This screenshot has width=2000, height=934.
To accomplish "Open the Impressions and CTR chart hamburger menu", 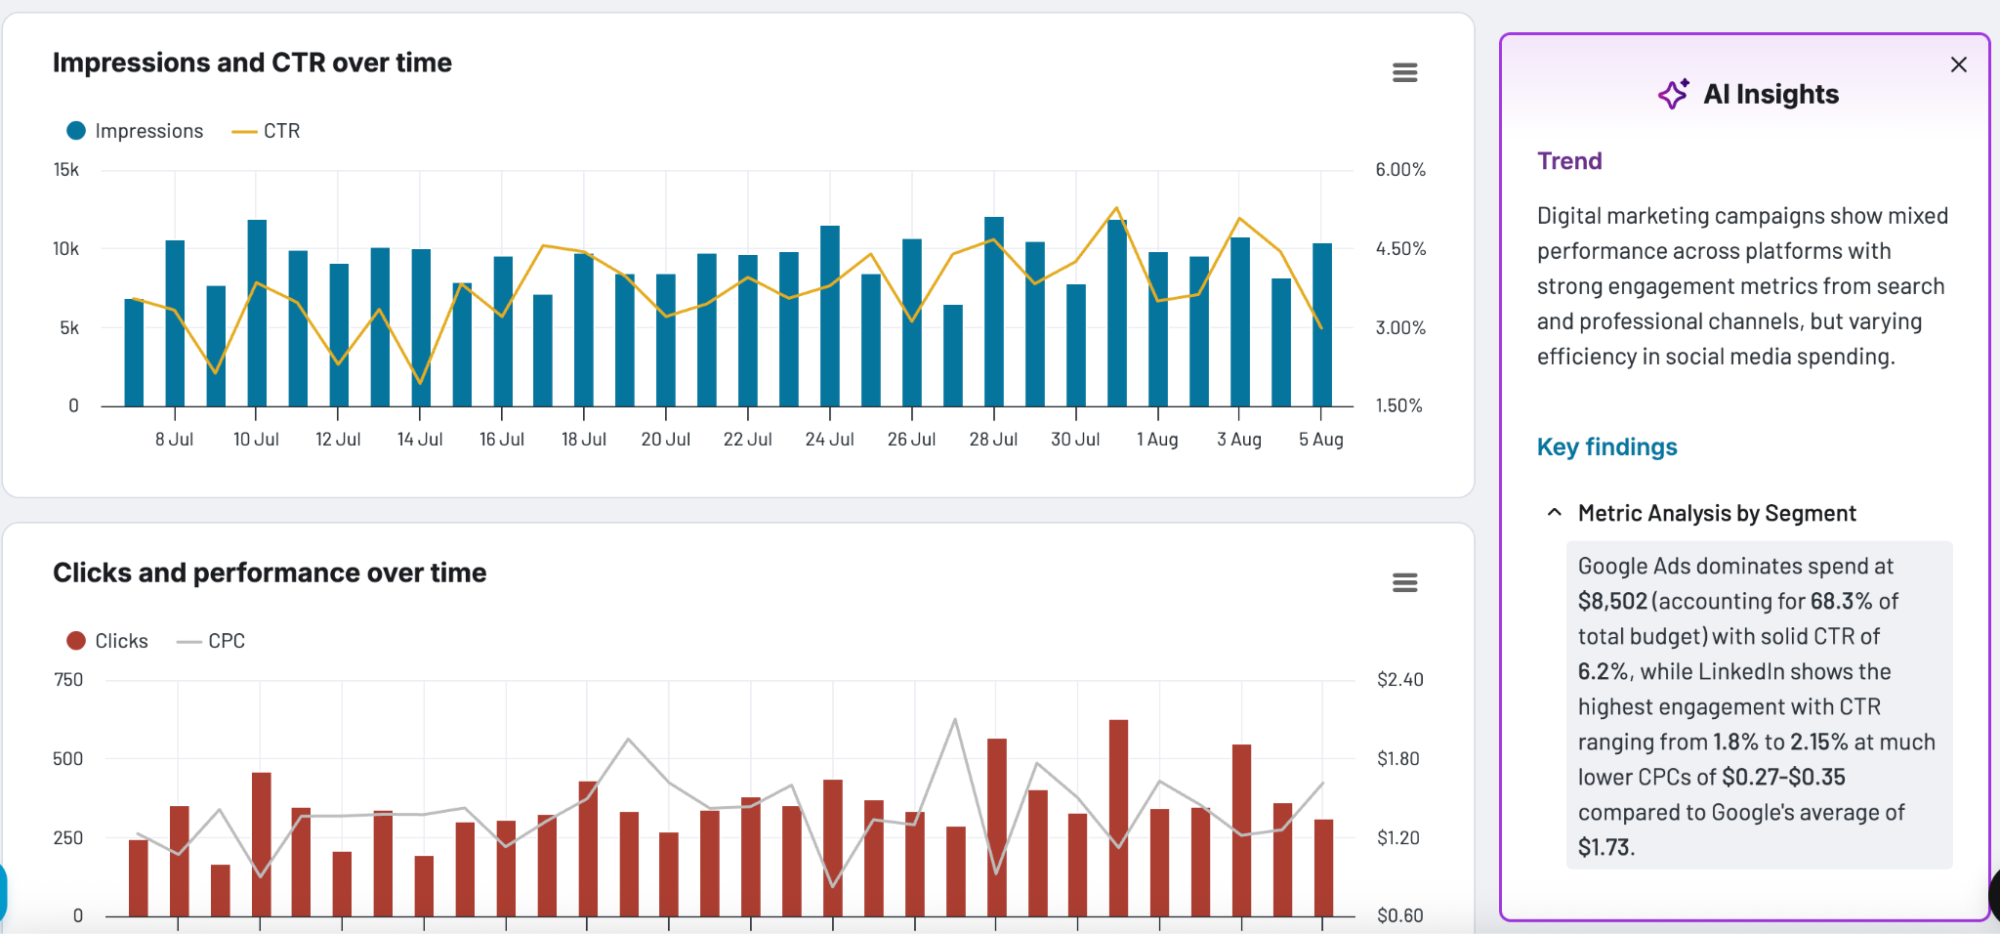I will click(x=1404, y=73).
